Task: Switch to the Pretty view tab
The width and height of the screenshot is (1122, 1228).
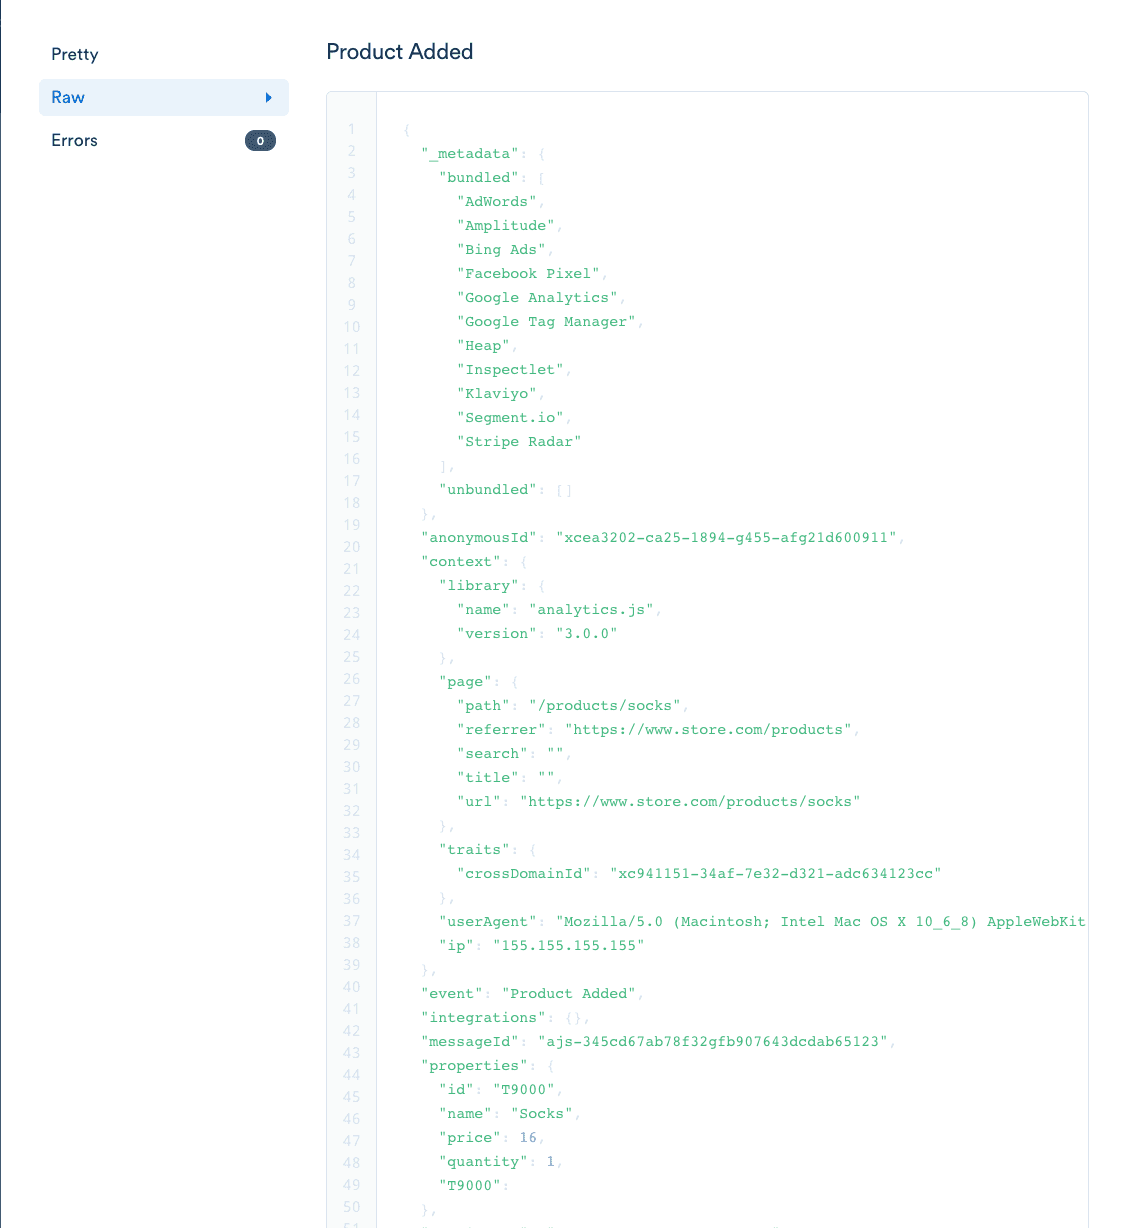Action: tap(74, 54)
